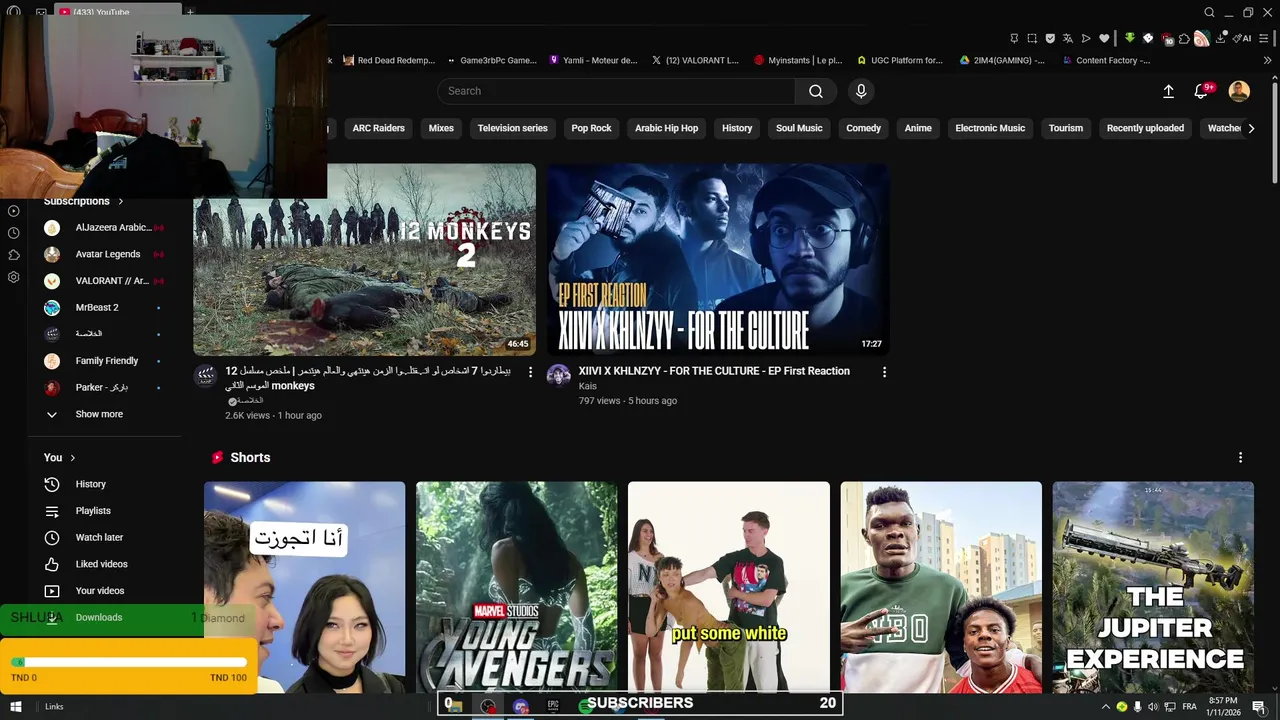The width and height of the screenshot is (1280, 720).
Task: Click the translate page icon
Action: click(1068, 38)
